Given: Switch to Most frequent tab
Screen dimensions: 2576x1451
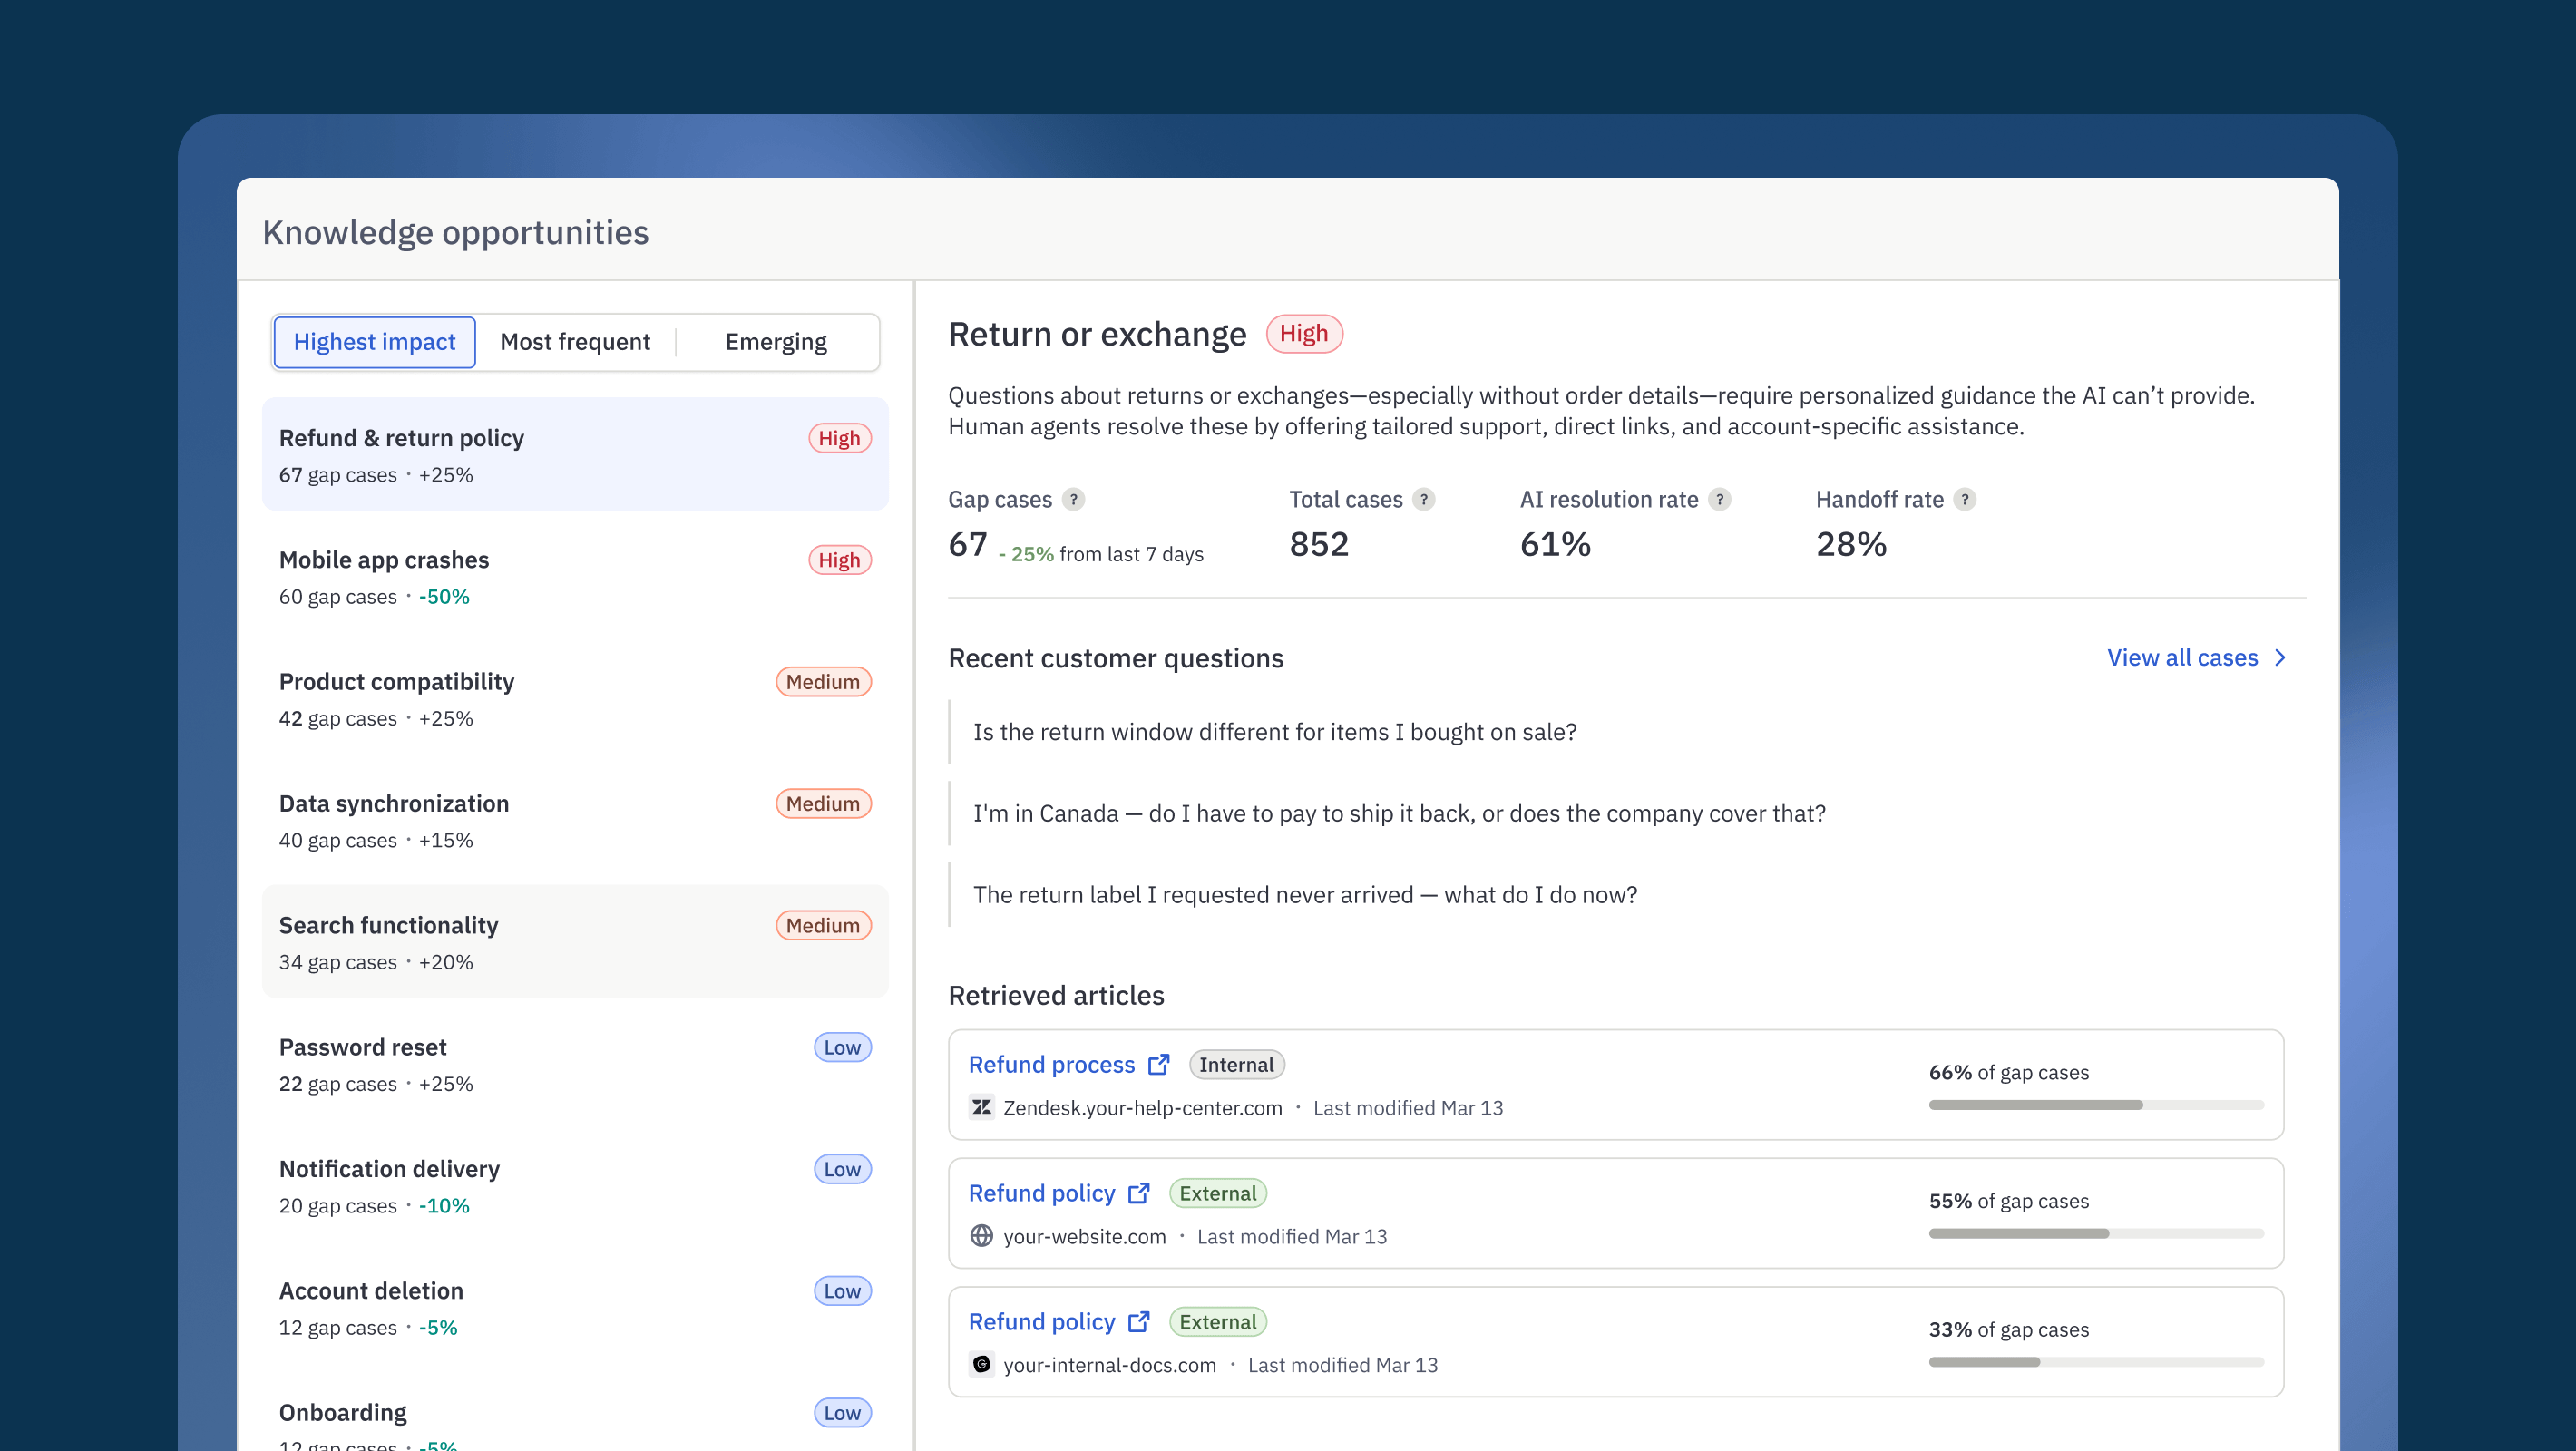Looking at the screenshot, I should 574,342.
